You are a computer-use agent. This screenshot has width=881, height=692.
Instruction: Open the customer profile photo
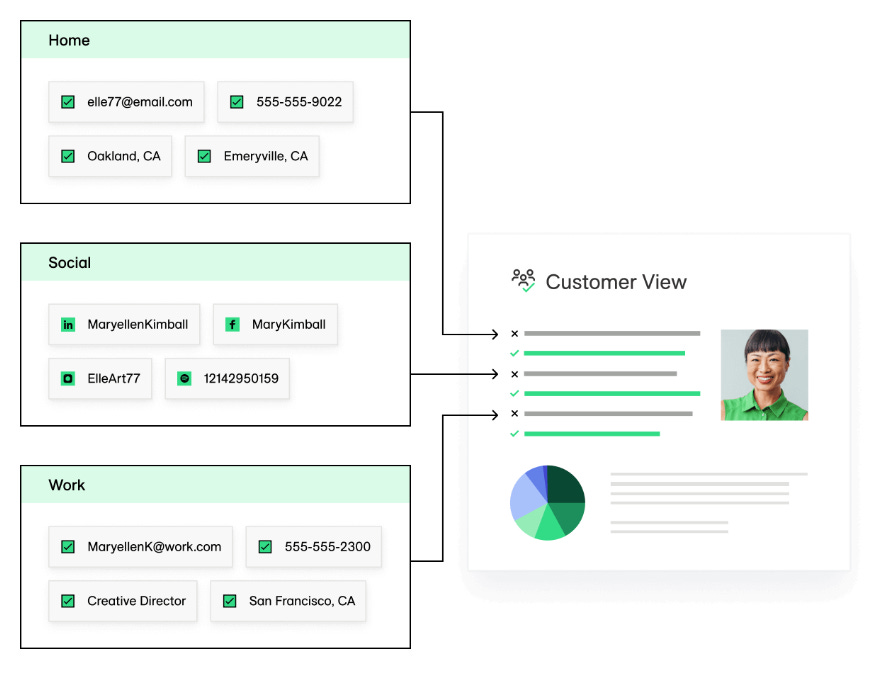pos(764,375)
